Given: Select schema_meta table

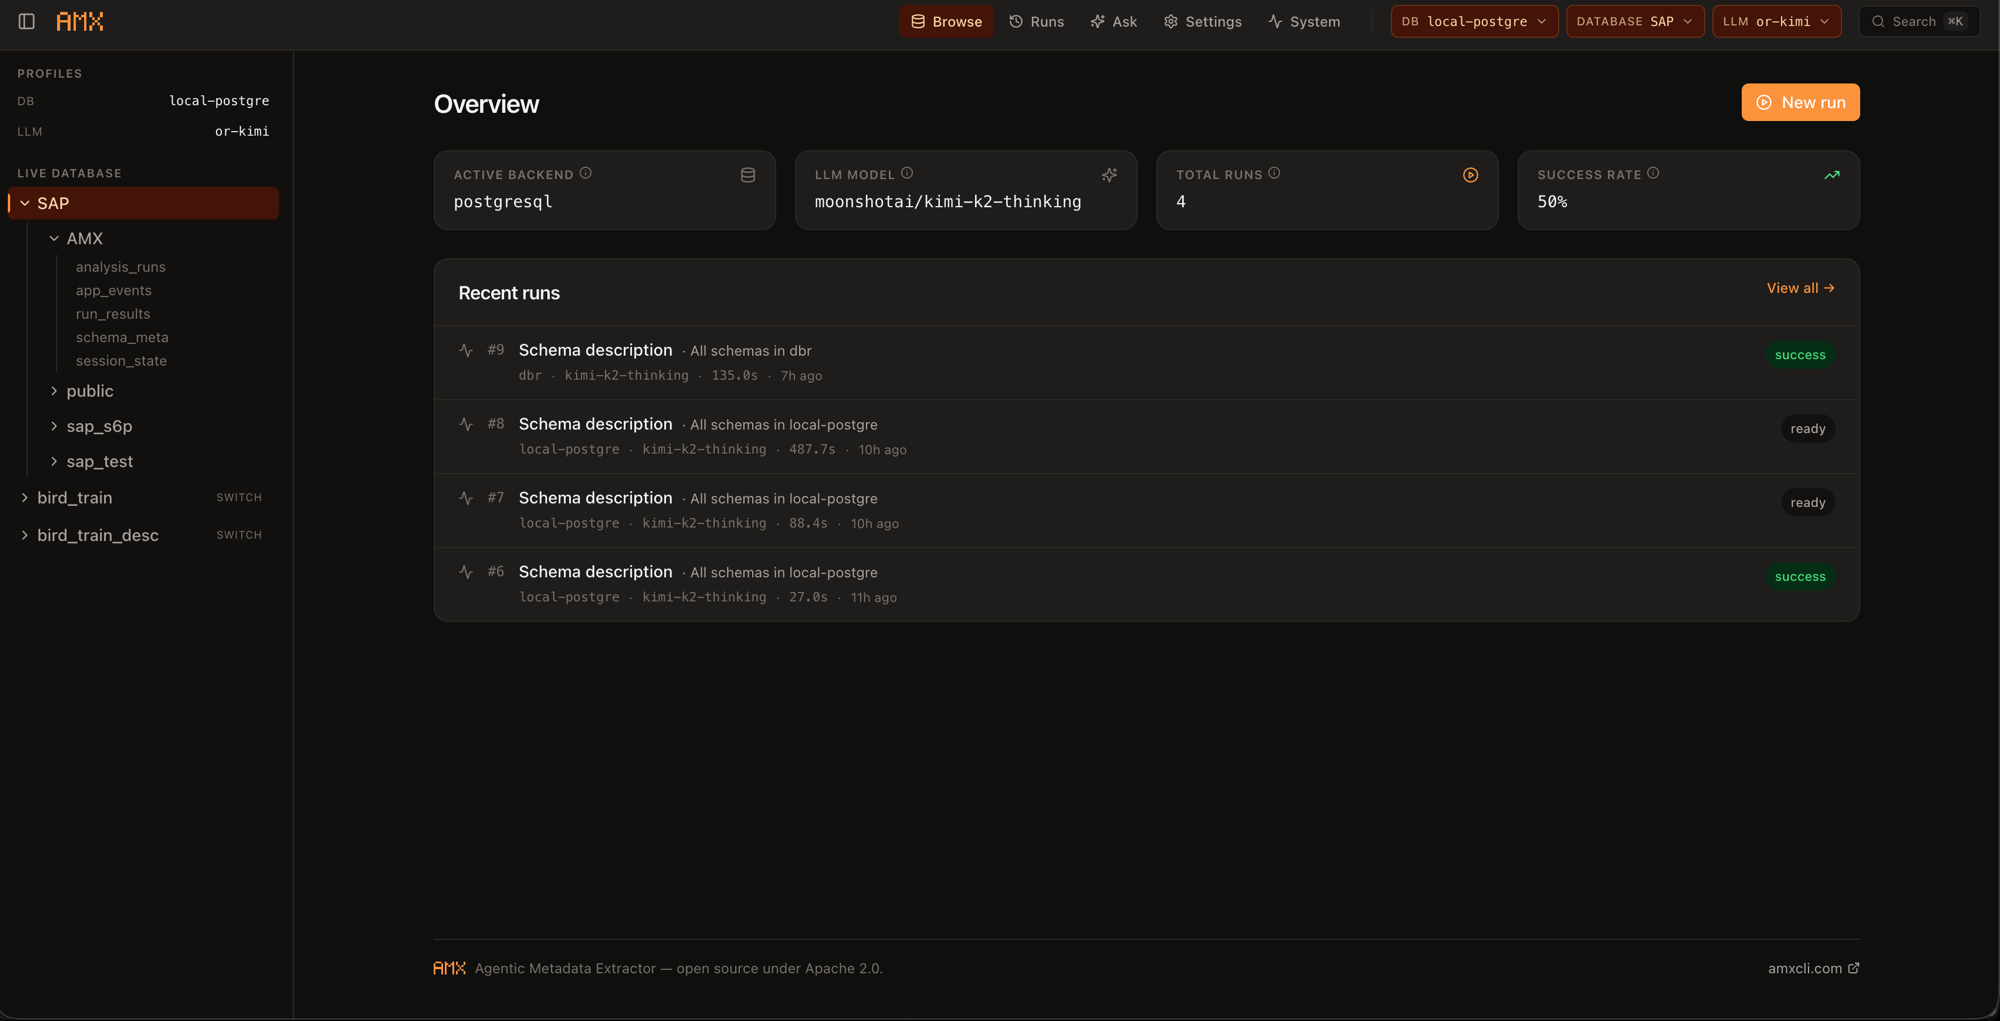Looking at the screenshot, I should (x=122, y=337).
